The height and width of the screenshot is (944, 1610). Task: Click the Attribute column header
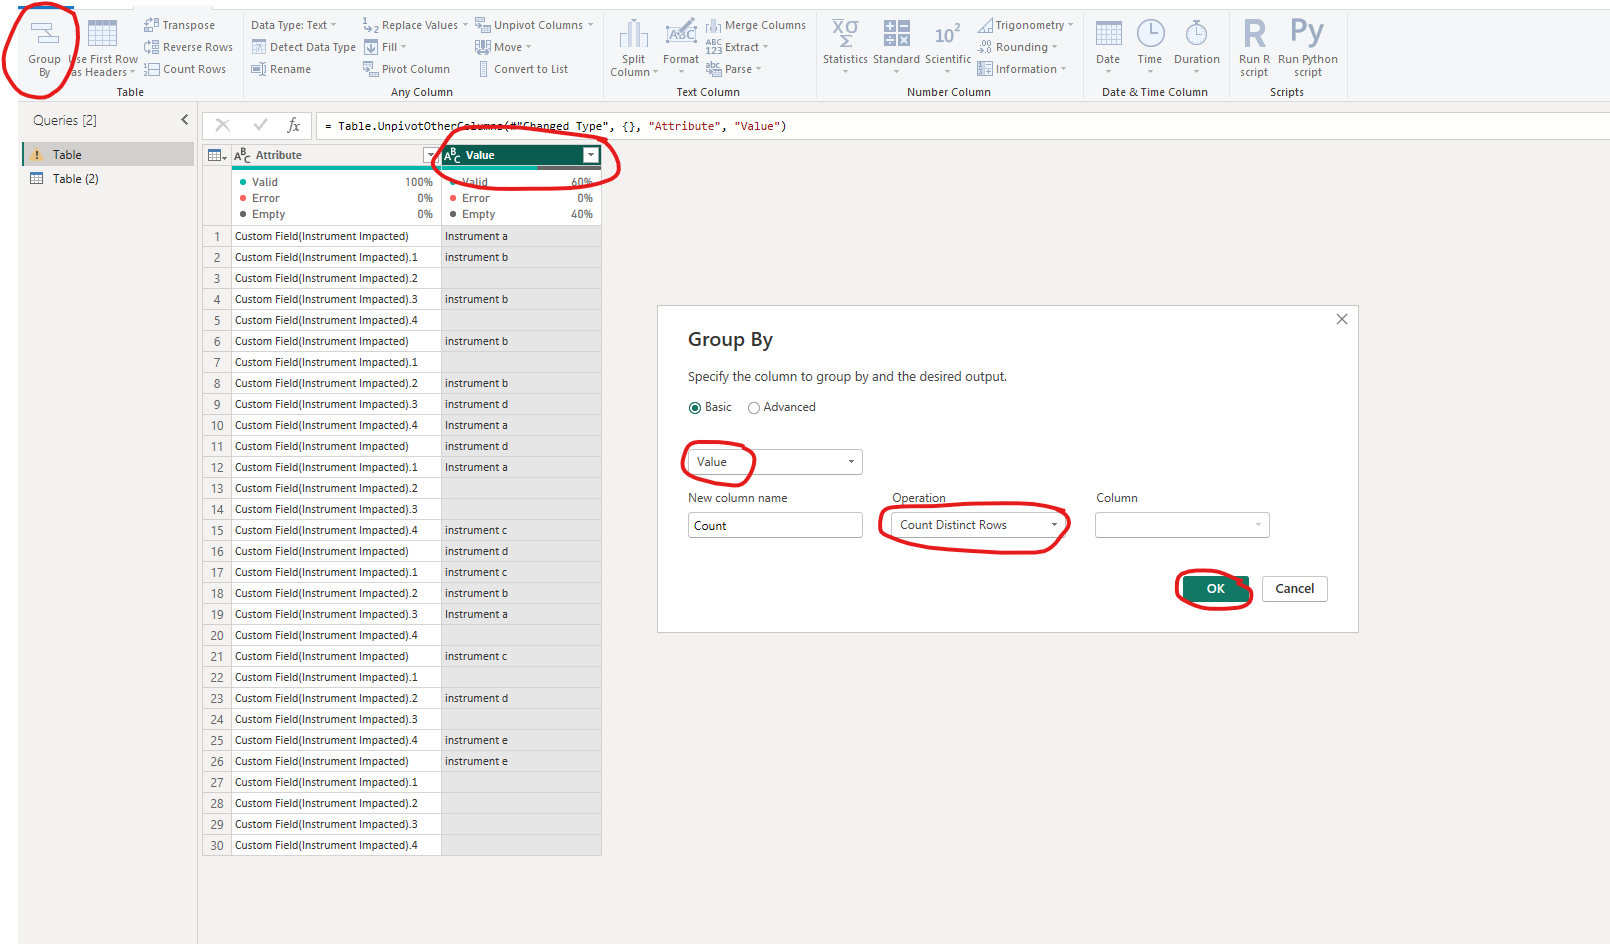coord(336,155)
